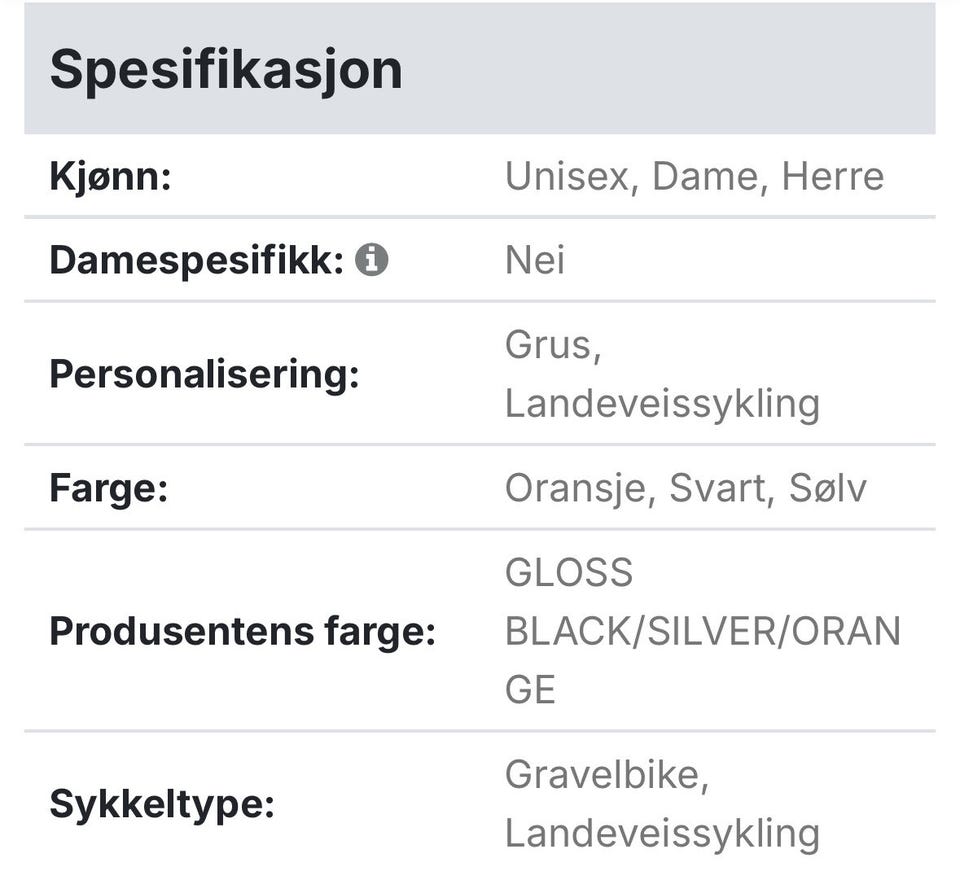Click Landeveissykling in the Sykkeltype row
This screenshot has height=871, width=960.
click(662, 833)
